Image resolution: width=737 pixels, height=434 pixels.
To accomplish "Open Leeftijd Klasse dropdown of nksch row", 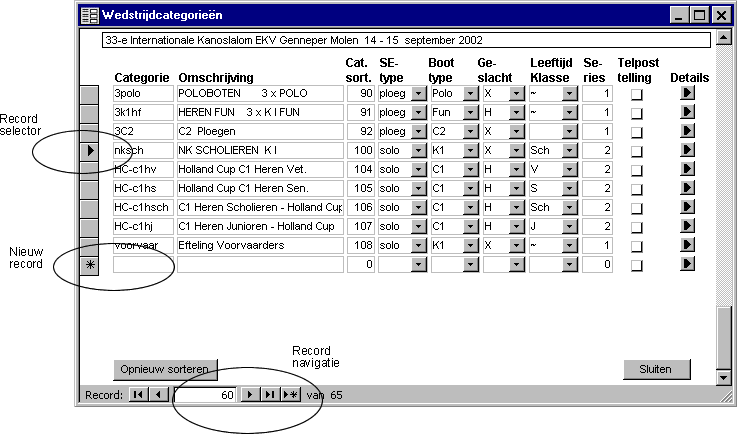I will click(569, 150).
